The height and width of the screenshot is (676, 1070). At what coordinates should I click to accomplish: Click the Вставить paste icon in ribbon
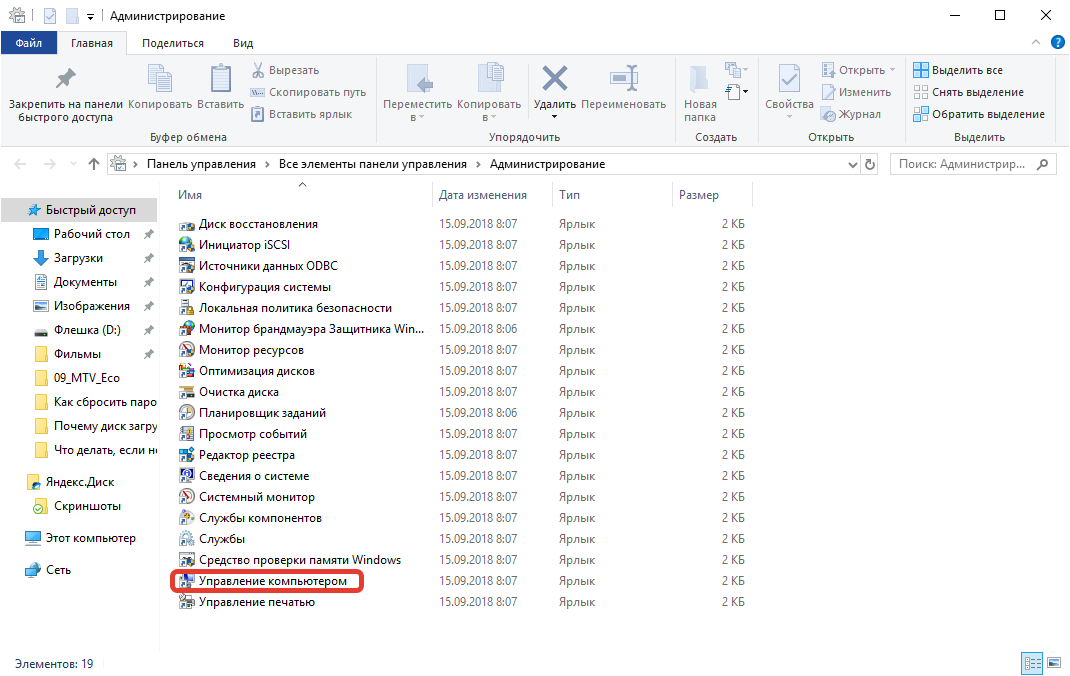(x=220, y=79)
